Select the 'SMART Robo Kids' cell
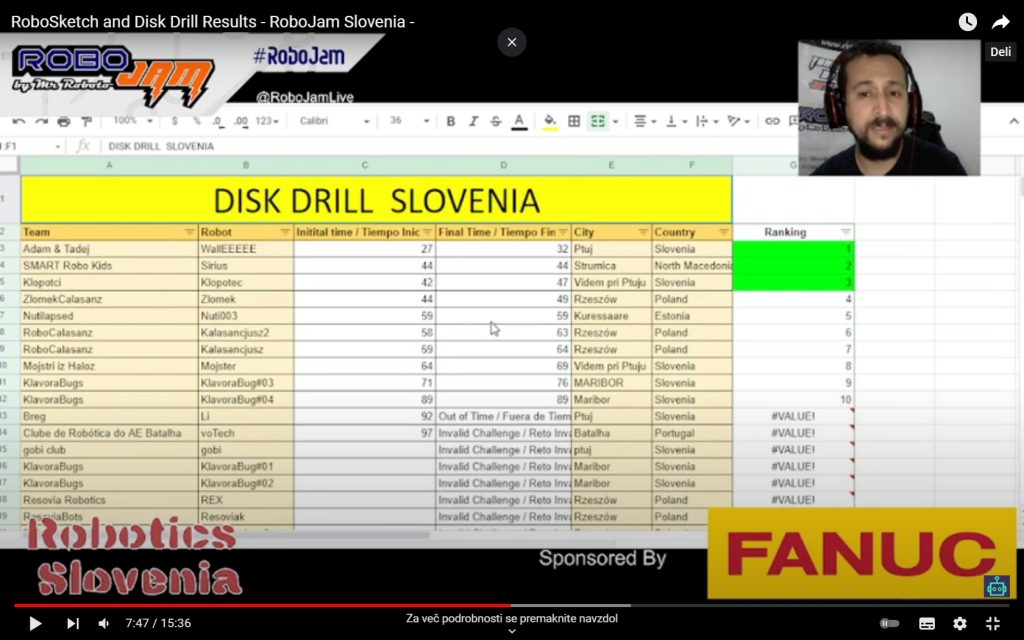The height and width of the screenshot is (640, 1024). pos(109,266)
